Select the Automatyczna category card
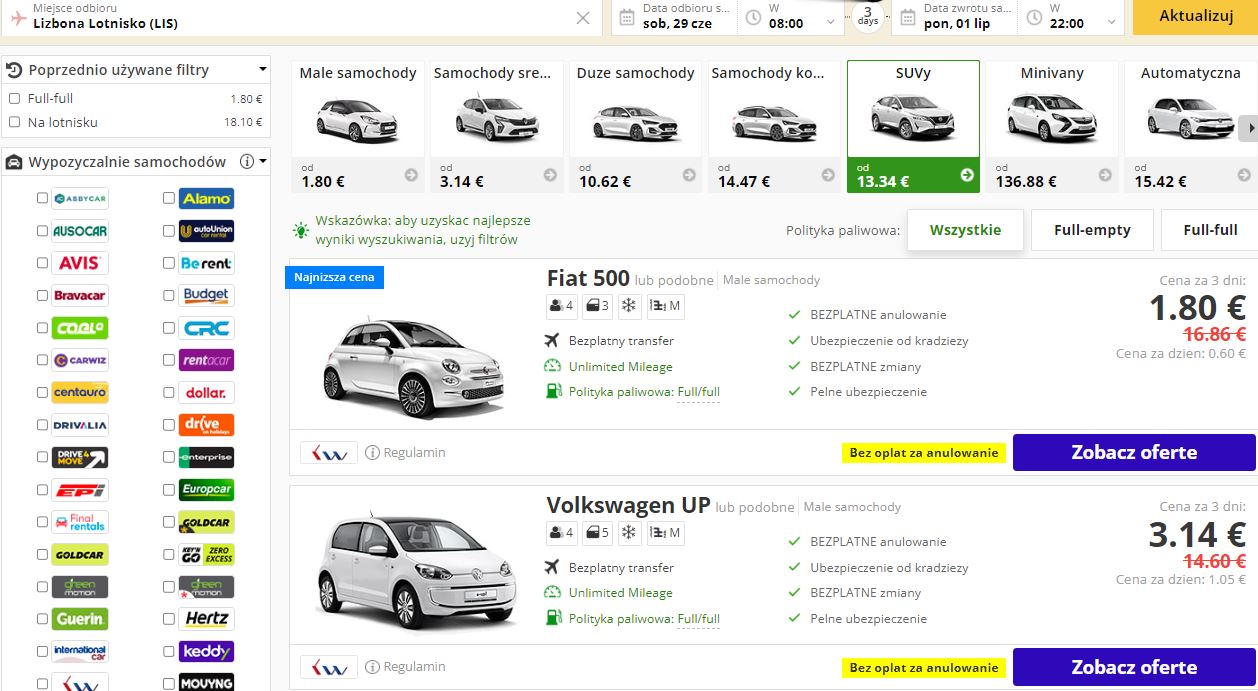 1190,126
